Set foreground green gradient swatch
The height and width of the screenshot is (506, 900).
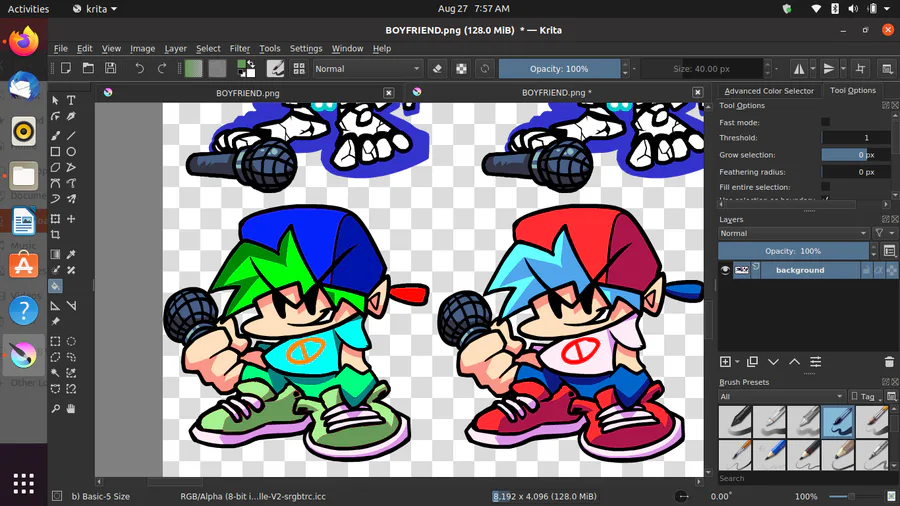(x=193, y=69)
